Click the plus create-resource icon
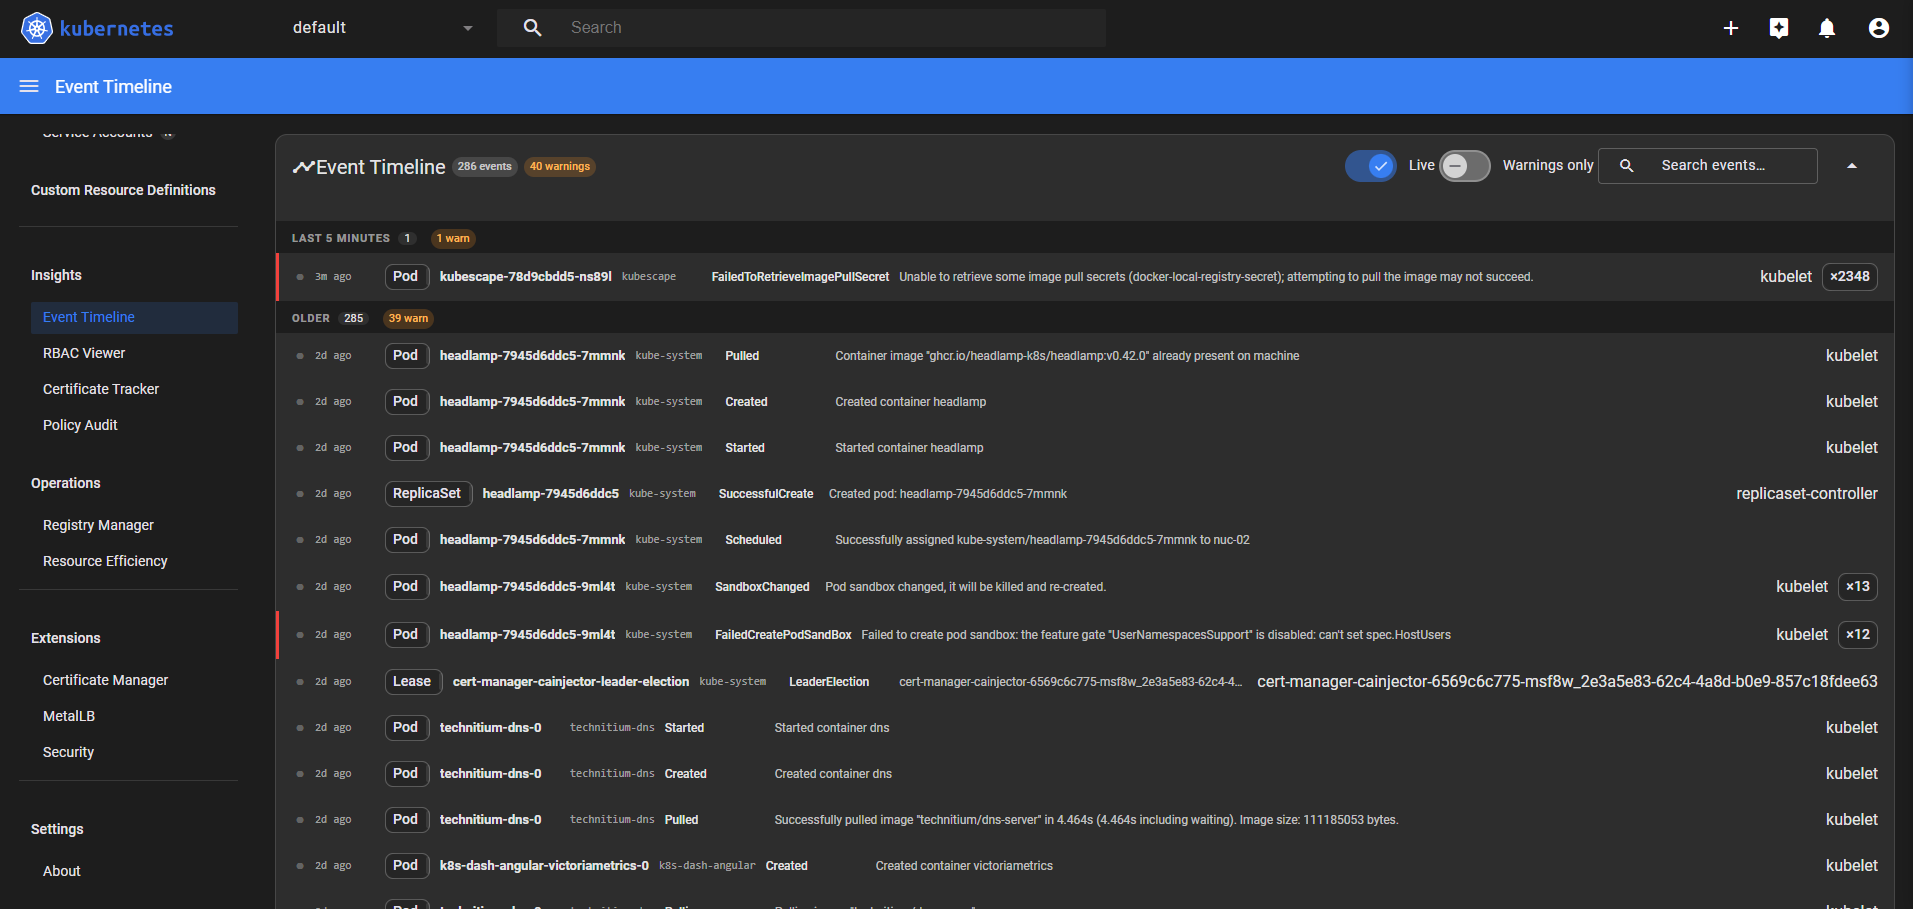The image size is (1913, 909). (1731, 28)
